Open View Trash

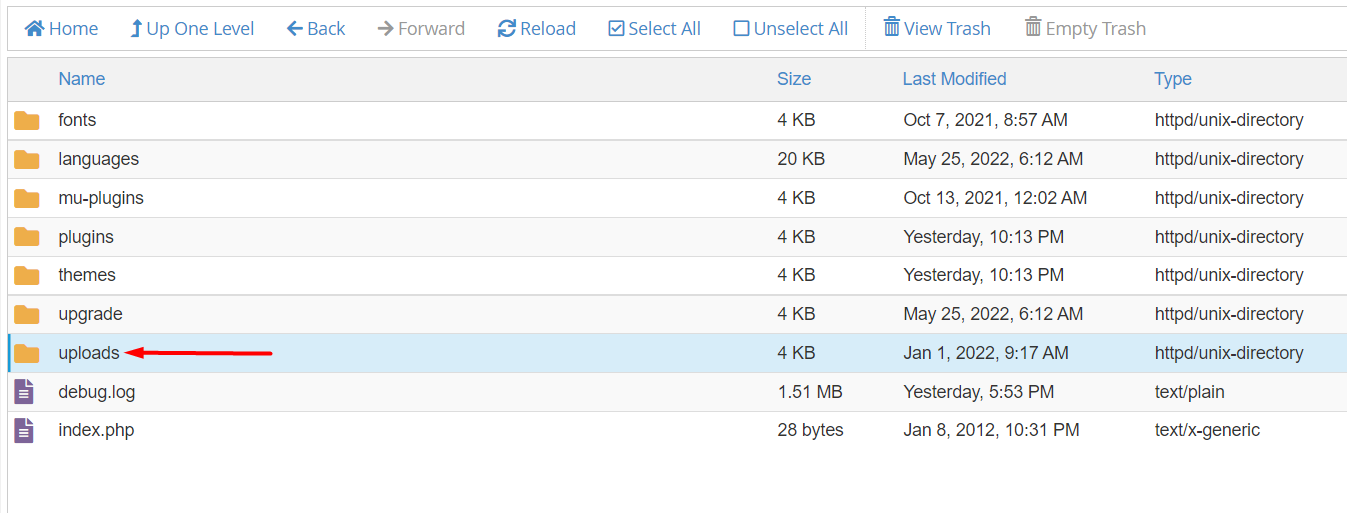(x=937, y=28)
